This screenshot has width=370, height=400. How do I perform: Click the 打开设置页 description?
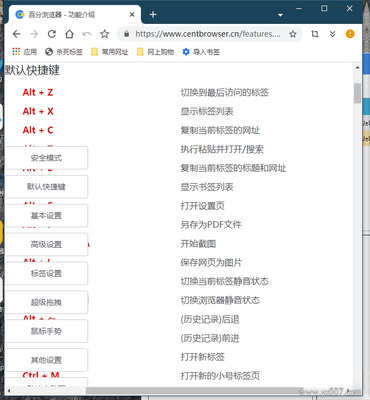(x=203, y=206)
